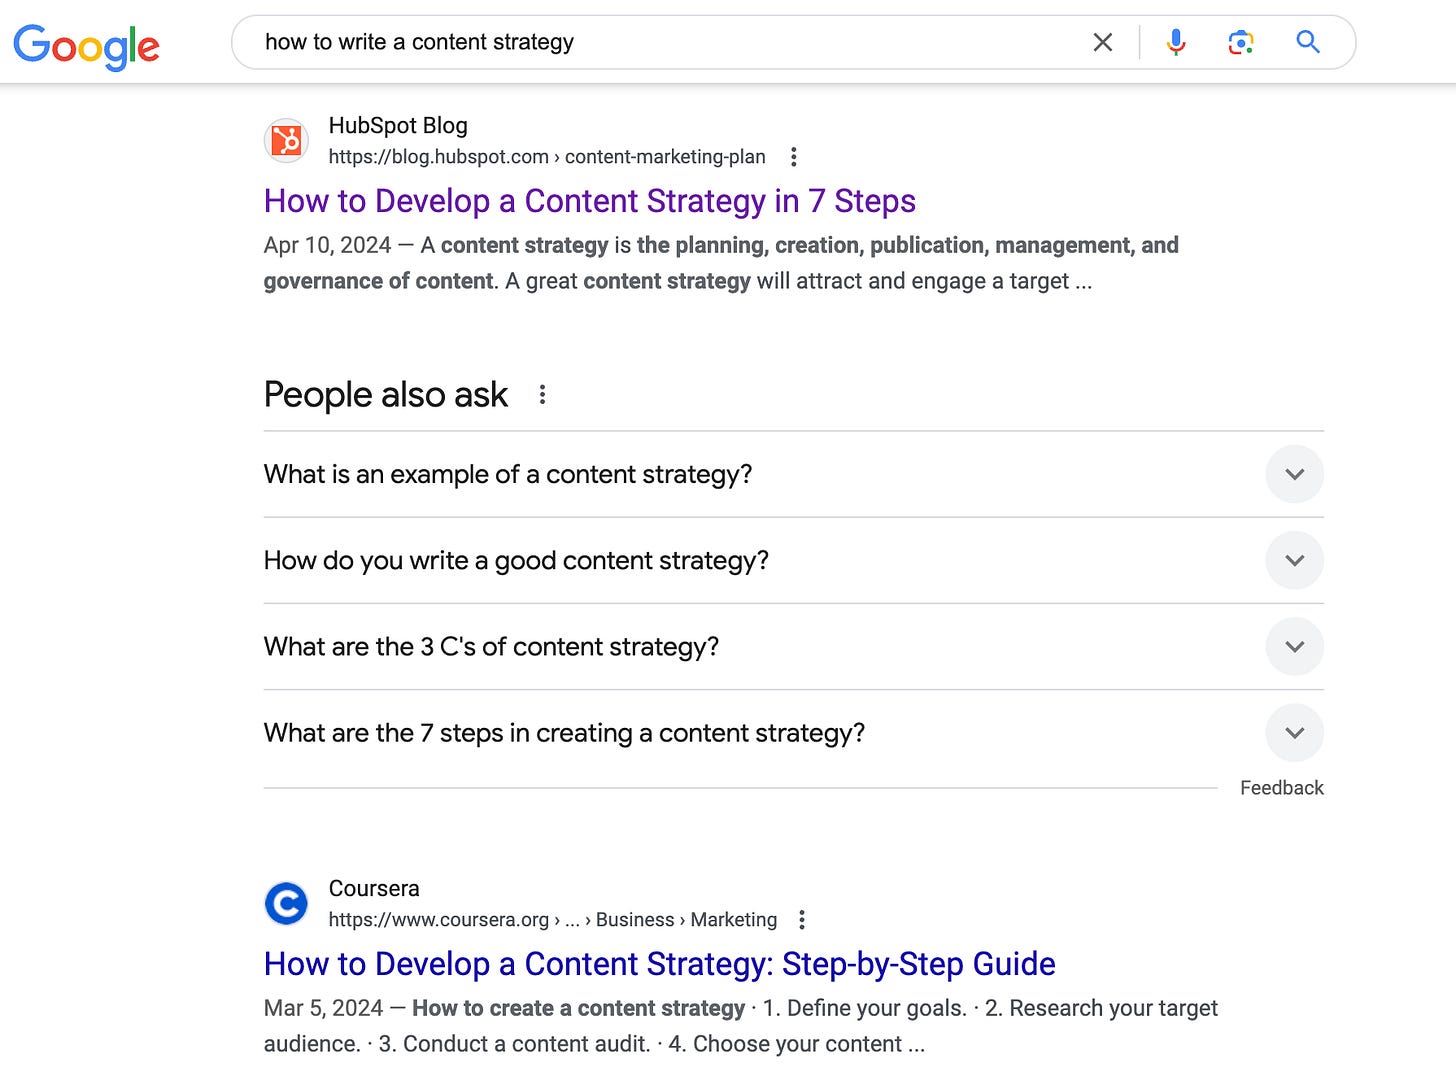Open 'How to Develop a Content Strategy: Step-by-Step Guide'
The height and width of the screenshot is (1088, 1456).
(x=660, y=964)
